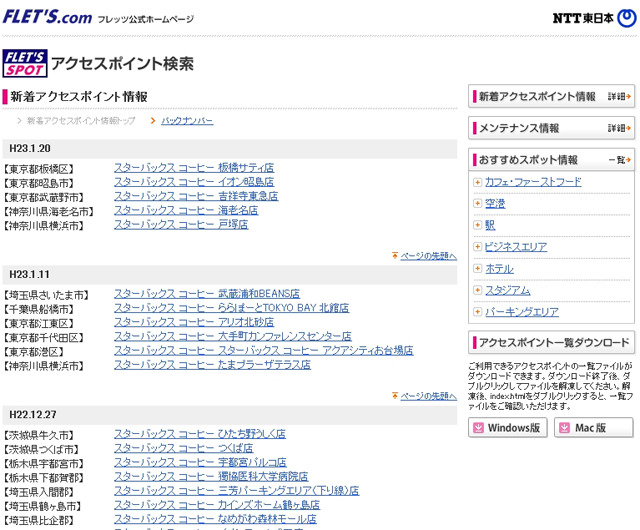The height and width of the screenshot is (530, 640).
Task: Open スターバックス 武蔵浦和BEANS店 link
Action: pos(207,294)
